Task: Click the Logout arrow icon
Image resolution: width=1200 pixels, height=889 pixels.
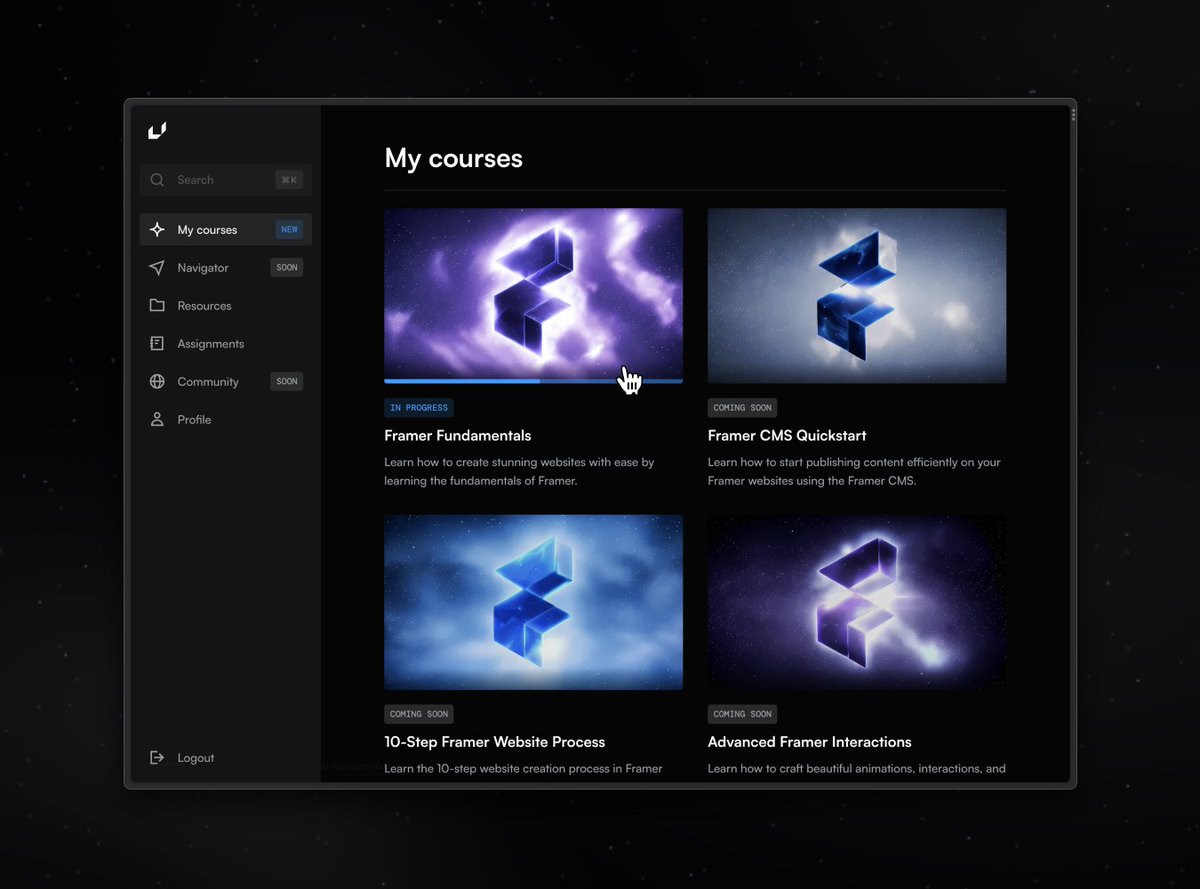Action: tap(157, 757)
